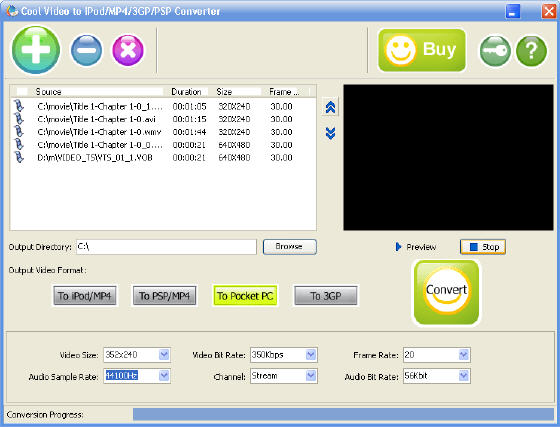Click the Conversion Progress bar

(343, 414)
